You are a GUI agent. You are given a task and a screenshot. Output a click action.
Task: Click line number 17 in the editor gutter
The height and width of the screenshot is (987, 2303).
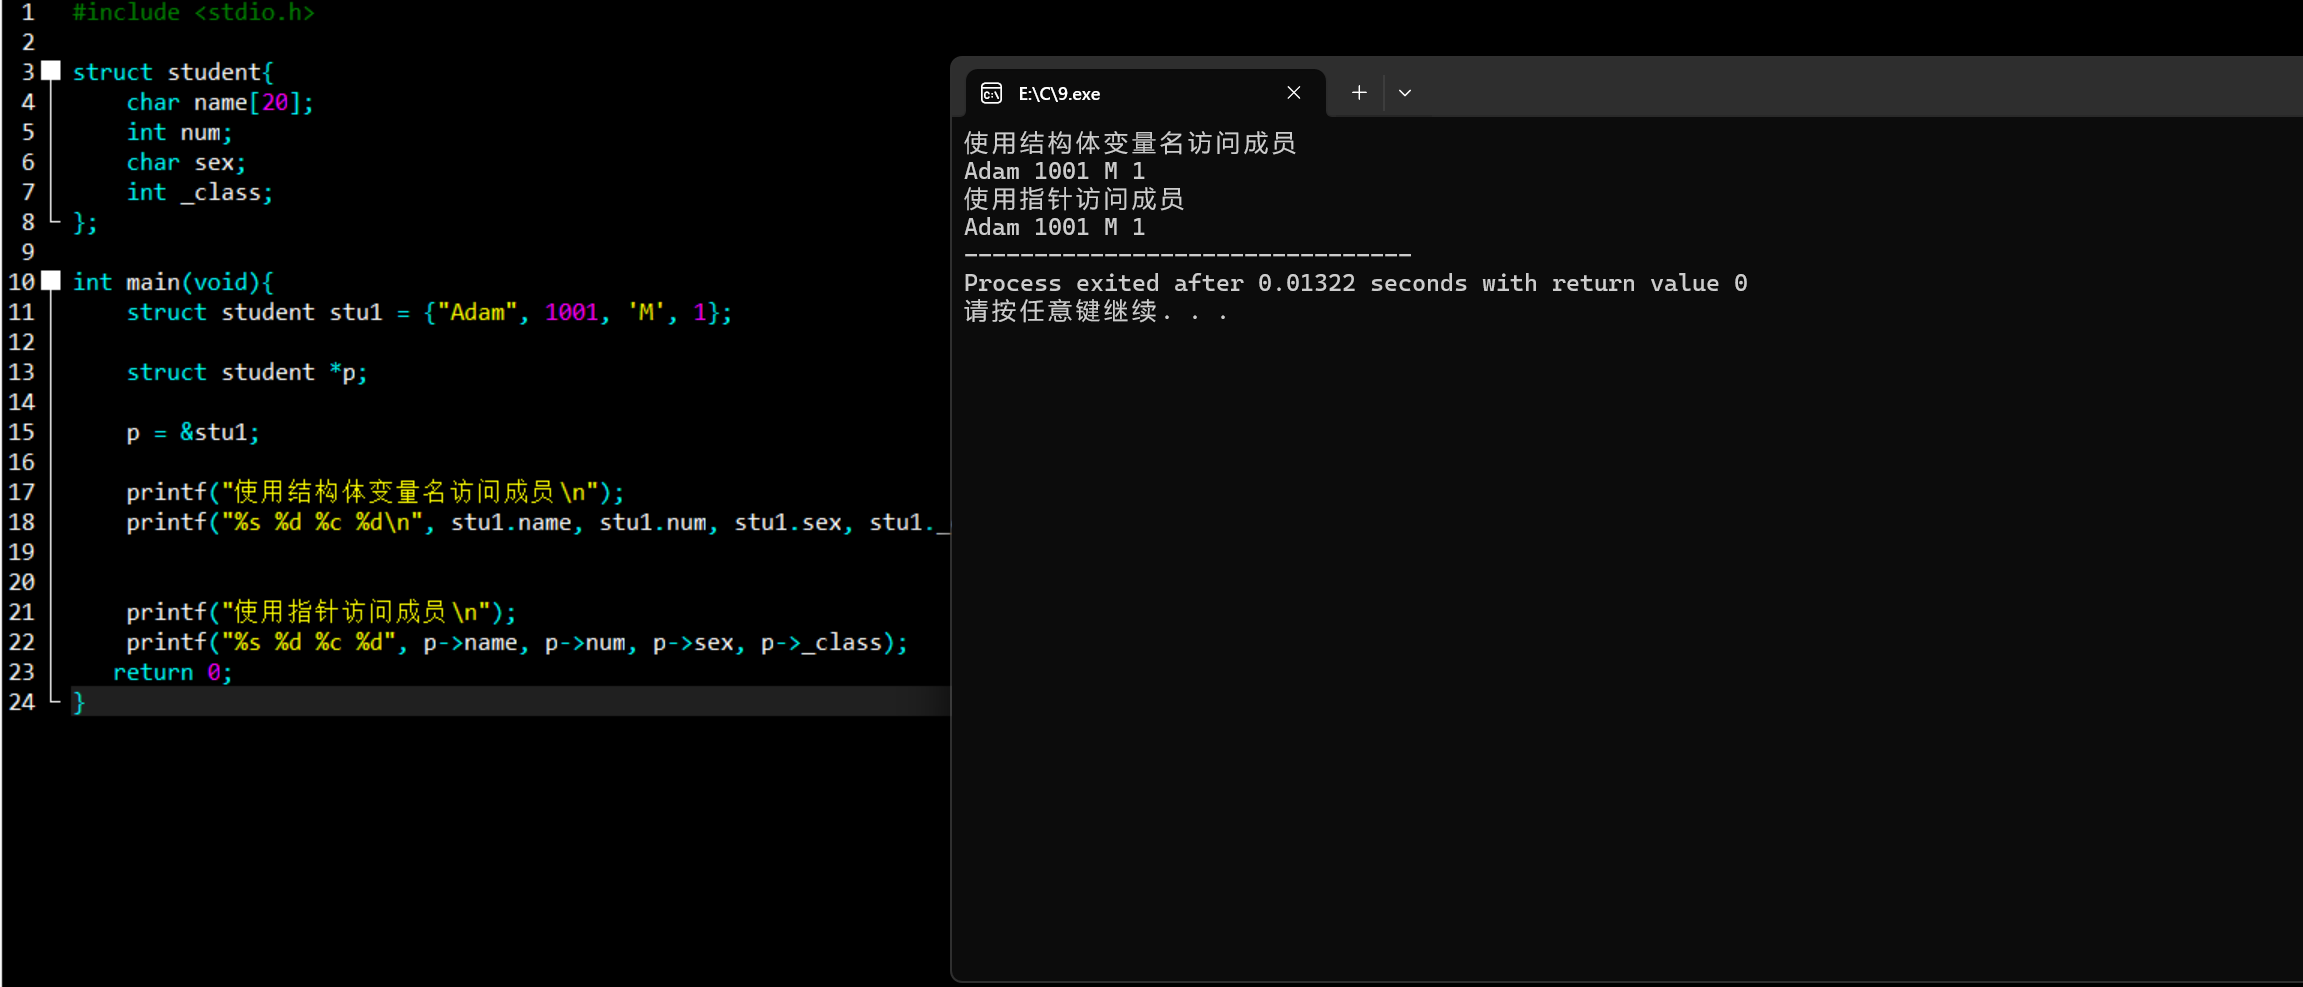tap(22, 491)
